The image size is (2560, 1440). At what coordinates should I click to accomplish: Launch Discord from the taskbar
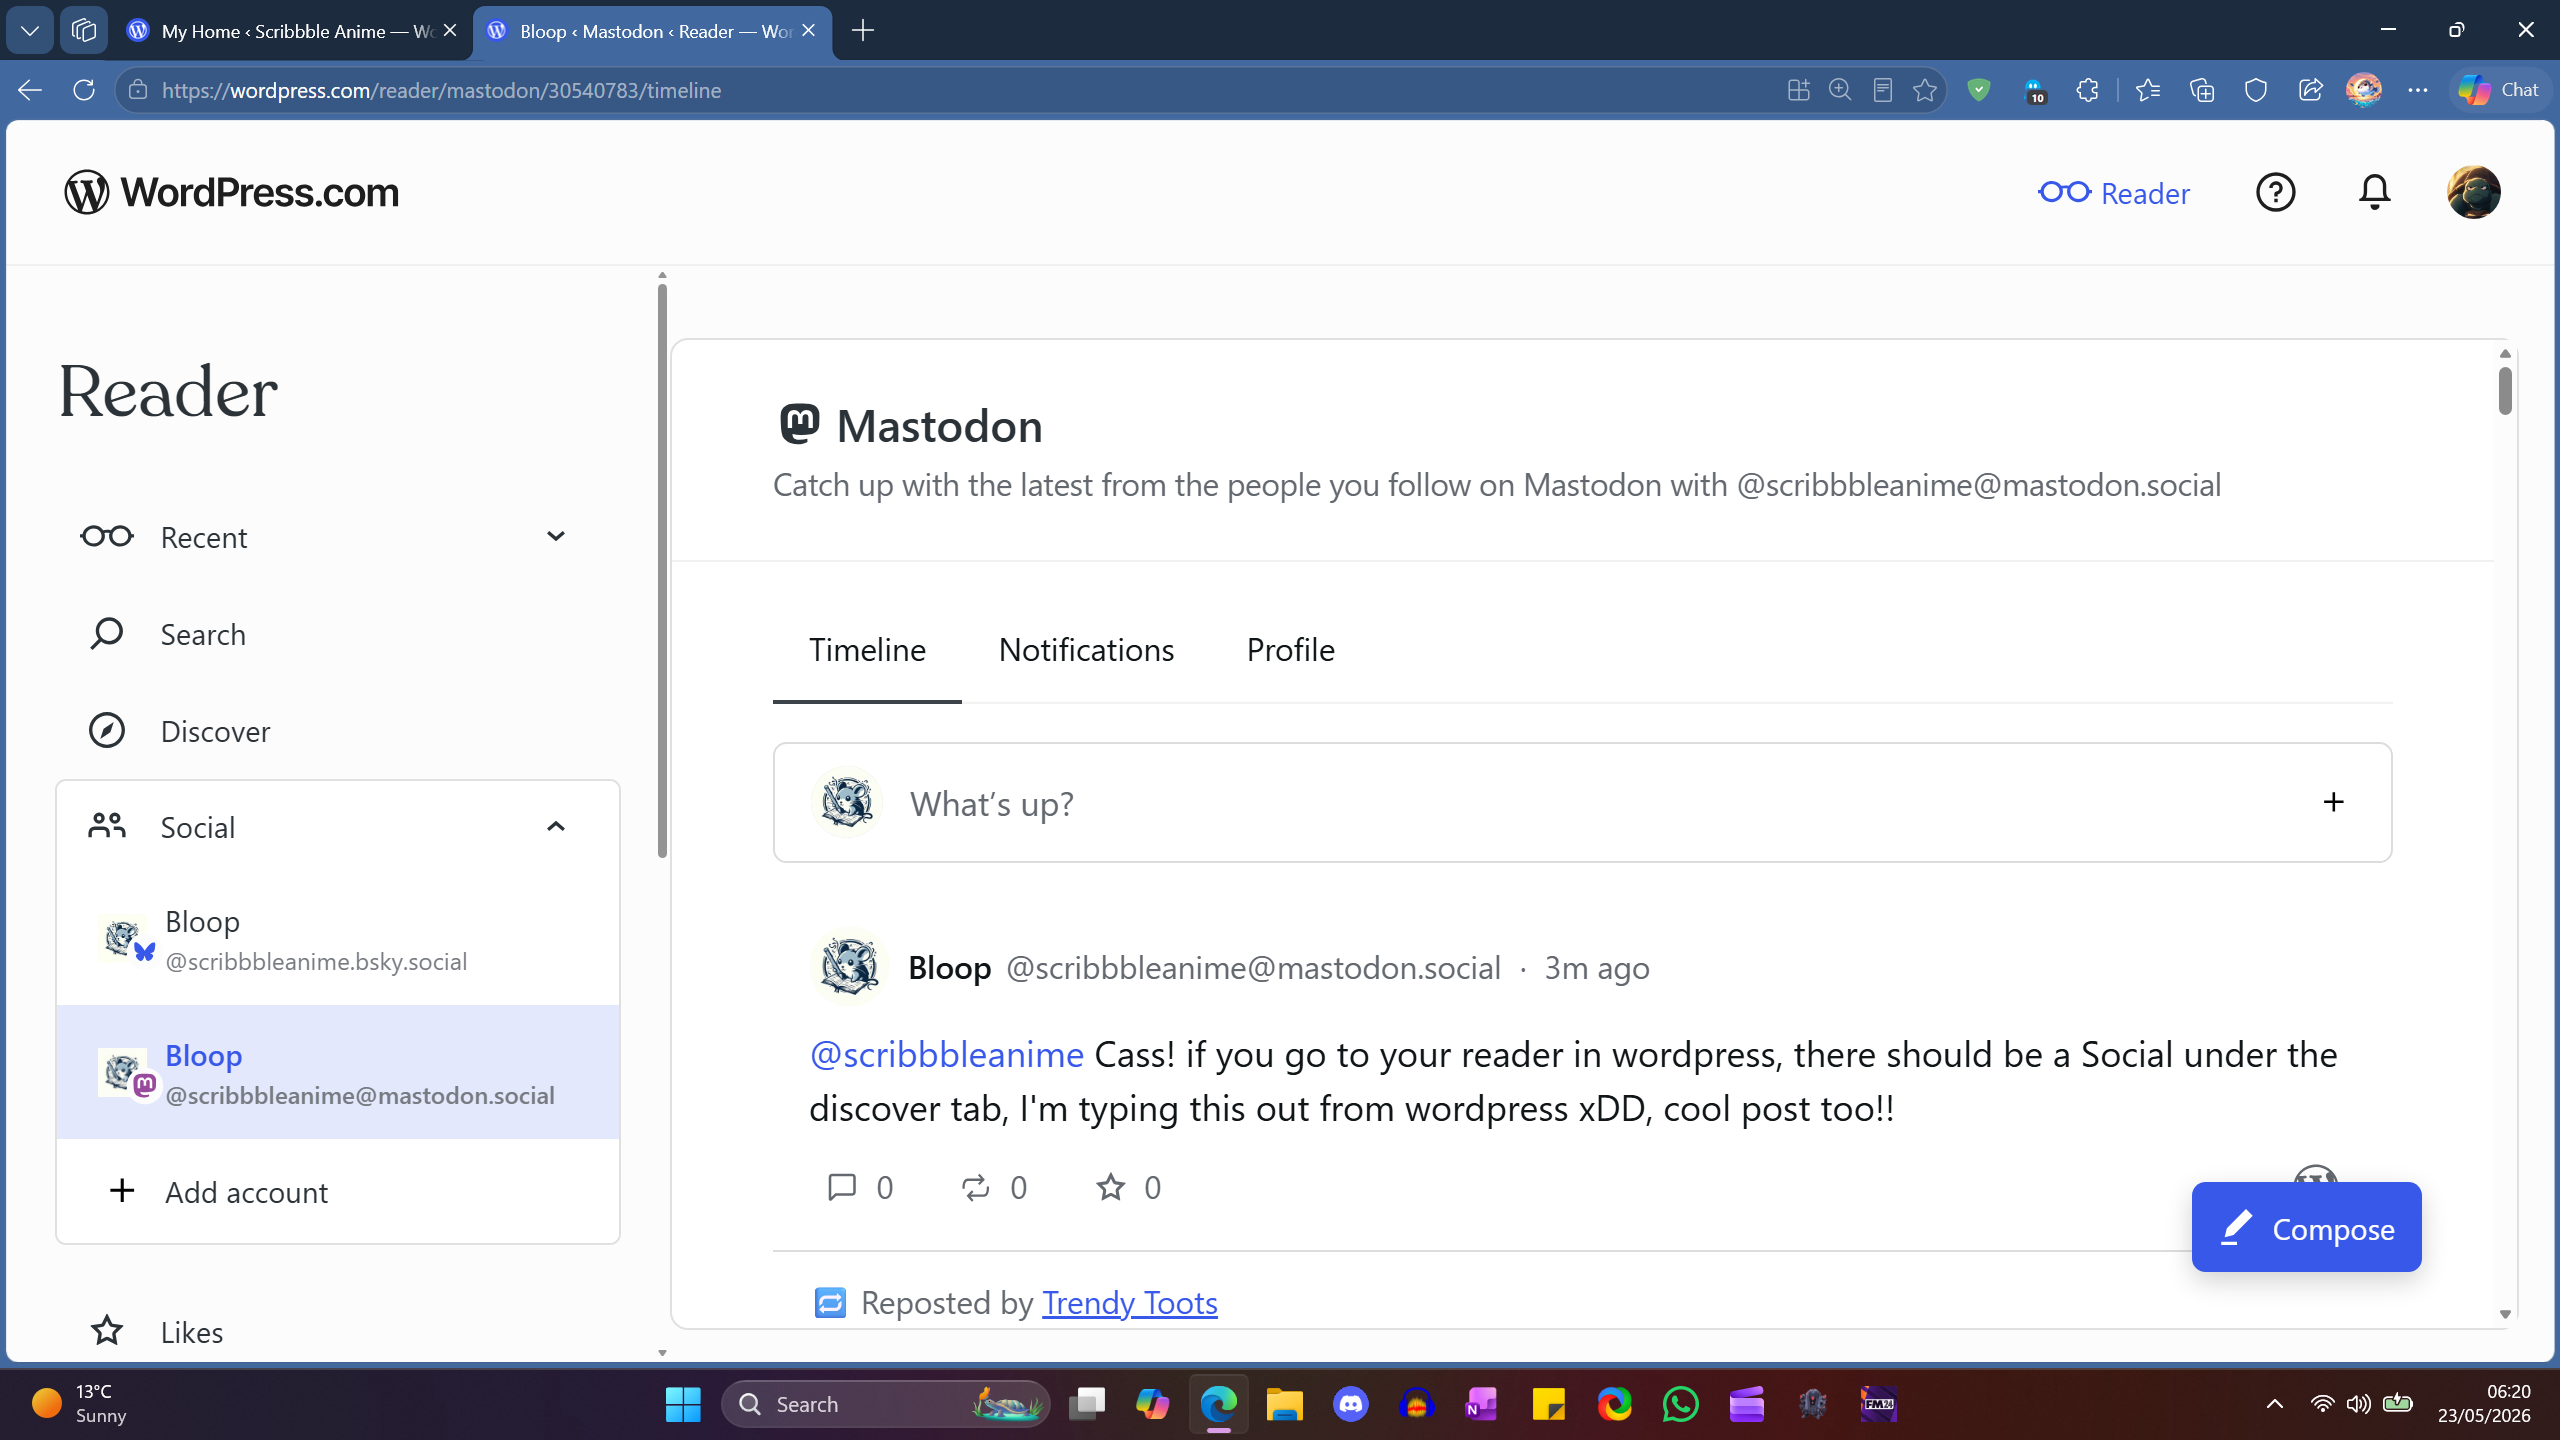coord(1351,1404)
